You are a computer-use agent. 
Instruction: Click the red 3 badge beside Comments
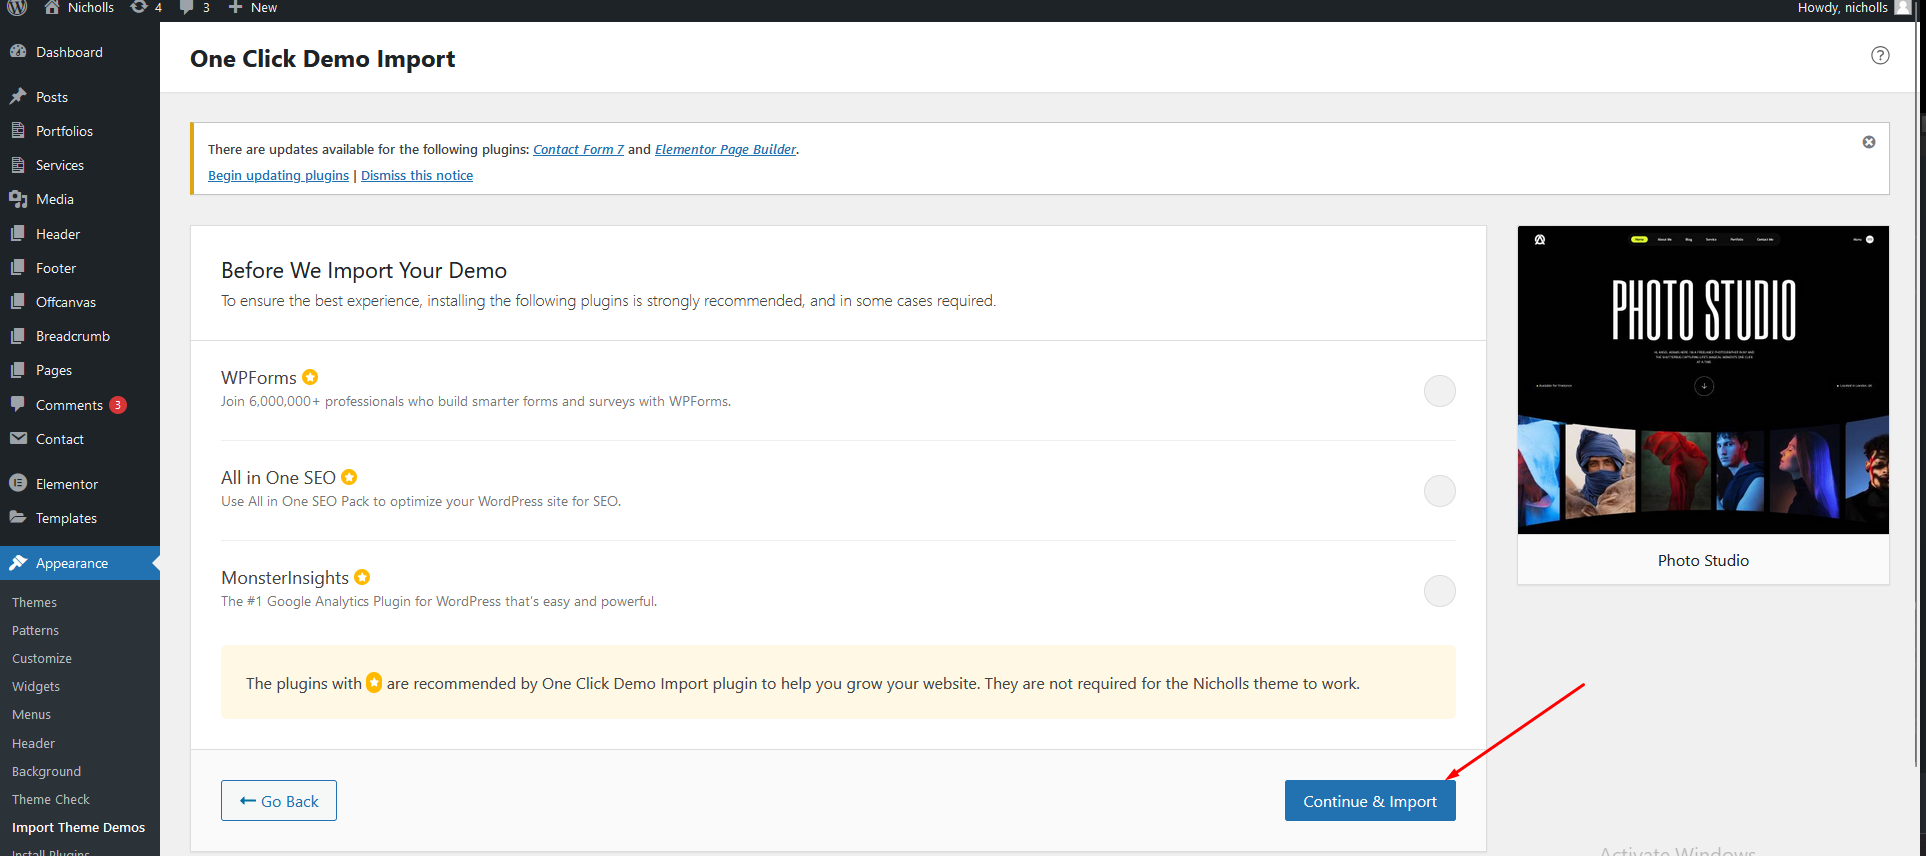pos(118,405)
